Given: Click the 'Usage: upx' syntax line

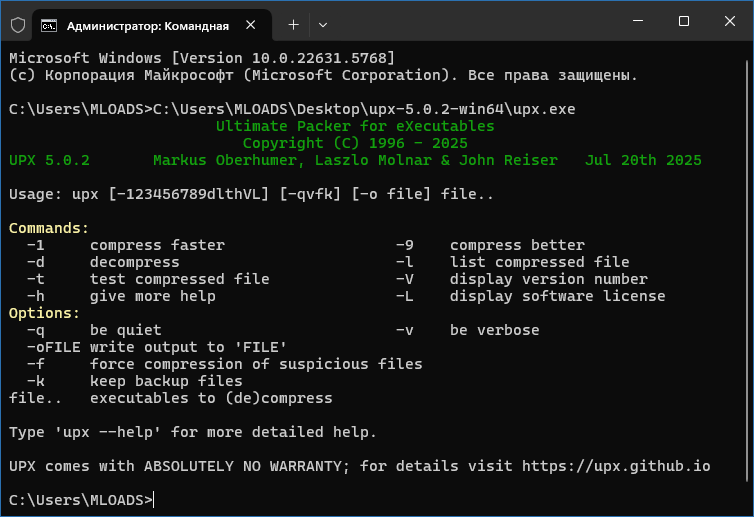Looking at the screenshot, I should (x=251, y=194).
